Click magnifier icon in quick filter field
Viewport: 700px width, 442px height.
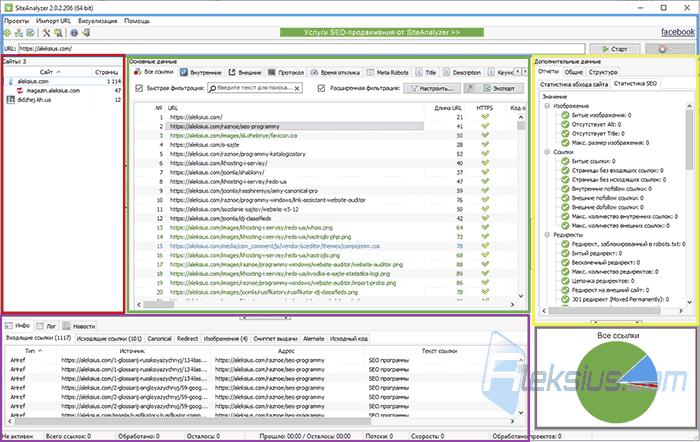pos(213,88)
